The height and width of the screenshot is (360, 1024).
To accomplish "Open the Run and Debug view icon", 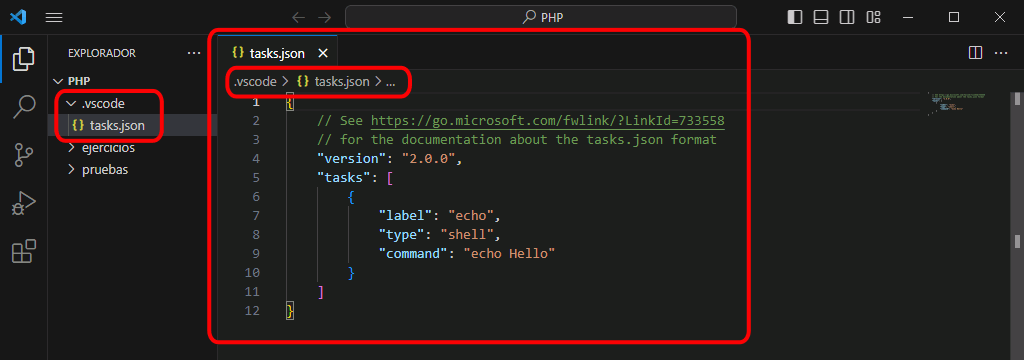I will pyautogui.click(x=24, y=203).
